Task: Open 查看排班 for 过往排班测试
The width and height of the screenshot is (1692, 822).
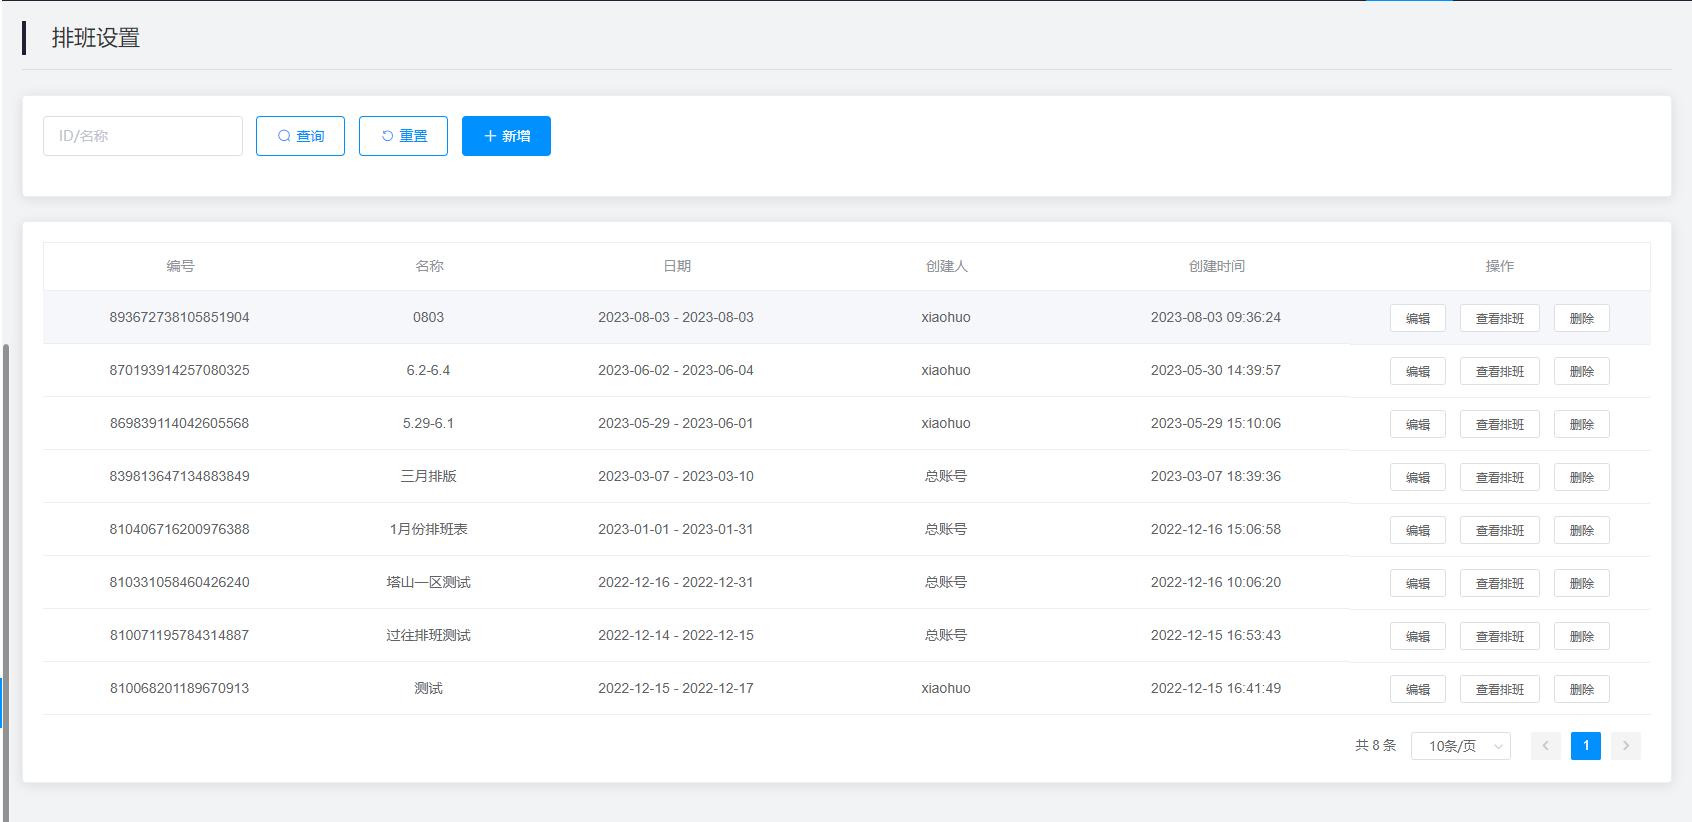Action: 1499,636
